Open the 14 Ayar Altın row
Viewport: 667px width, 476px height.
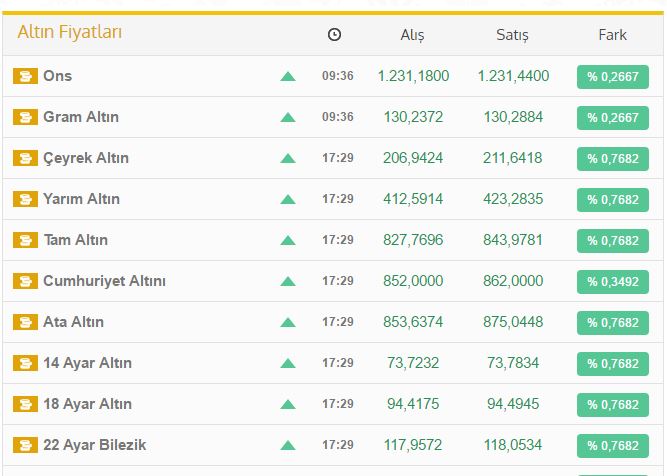pyautogui.click(x=87, y=363)
